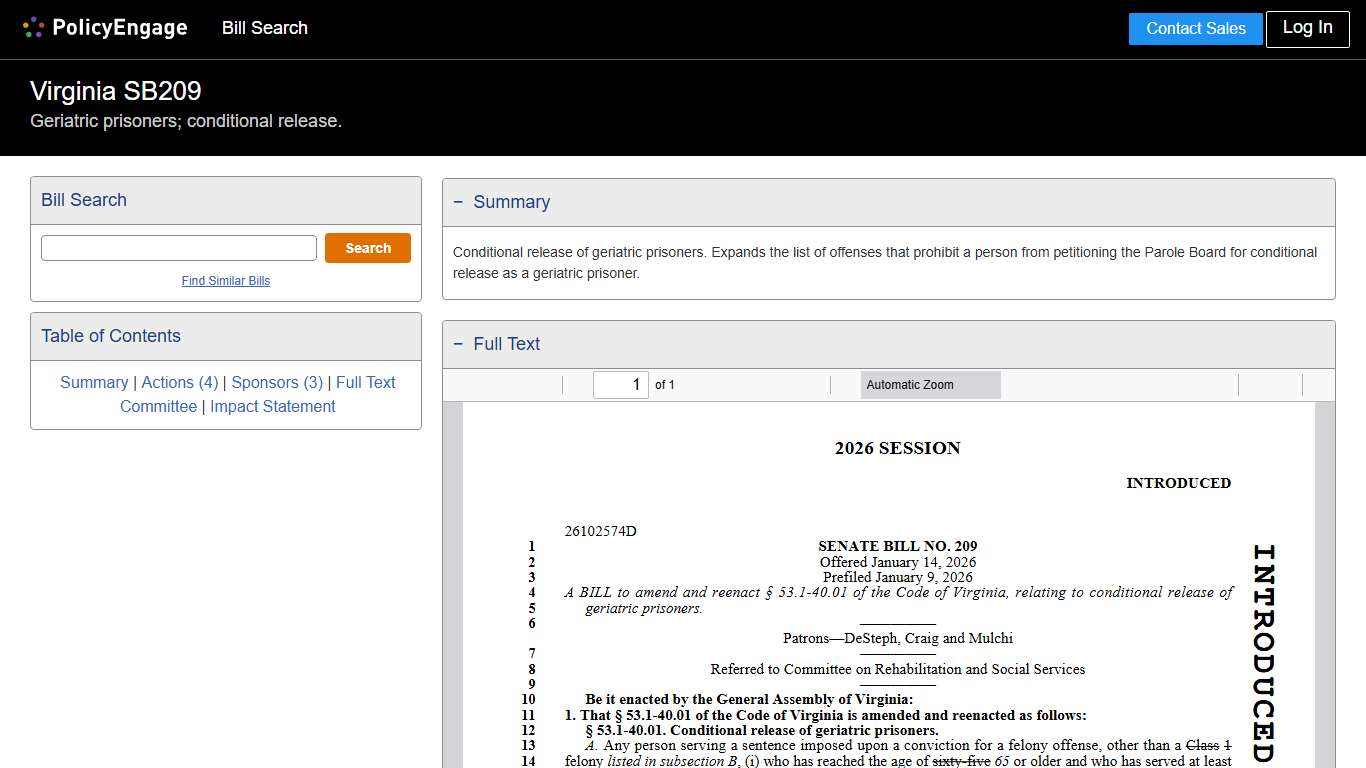Click the Table of Contents panel heading
This screenshot has width=1366, height=768.
click(x=111, y=336)
